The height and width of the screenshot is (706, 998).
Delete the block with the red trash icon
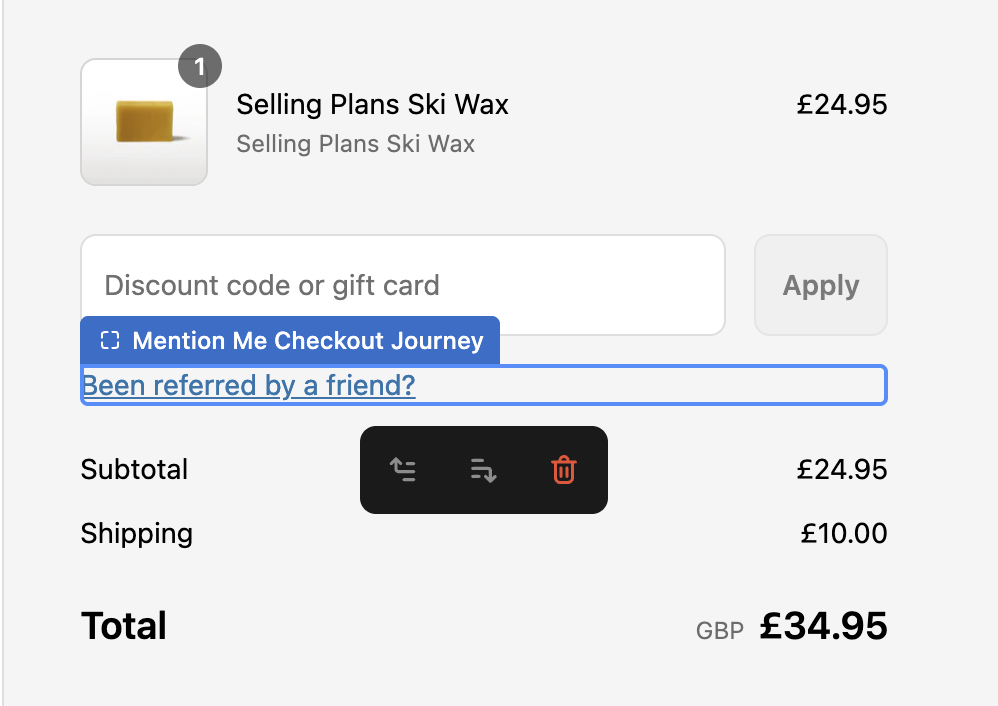tap(564, 470)
